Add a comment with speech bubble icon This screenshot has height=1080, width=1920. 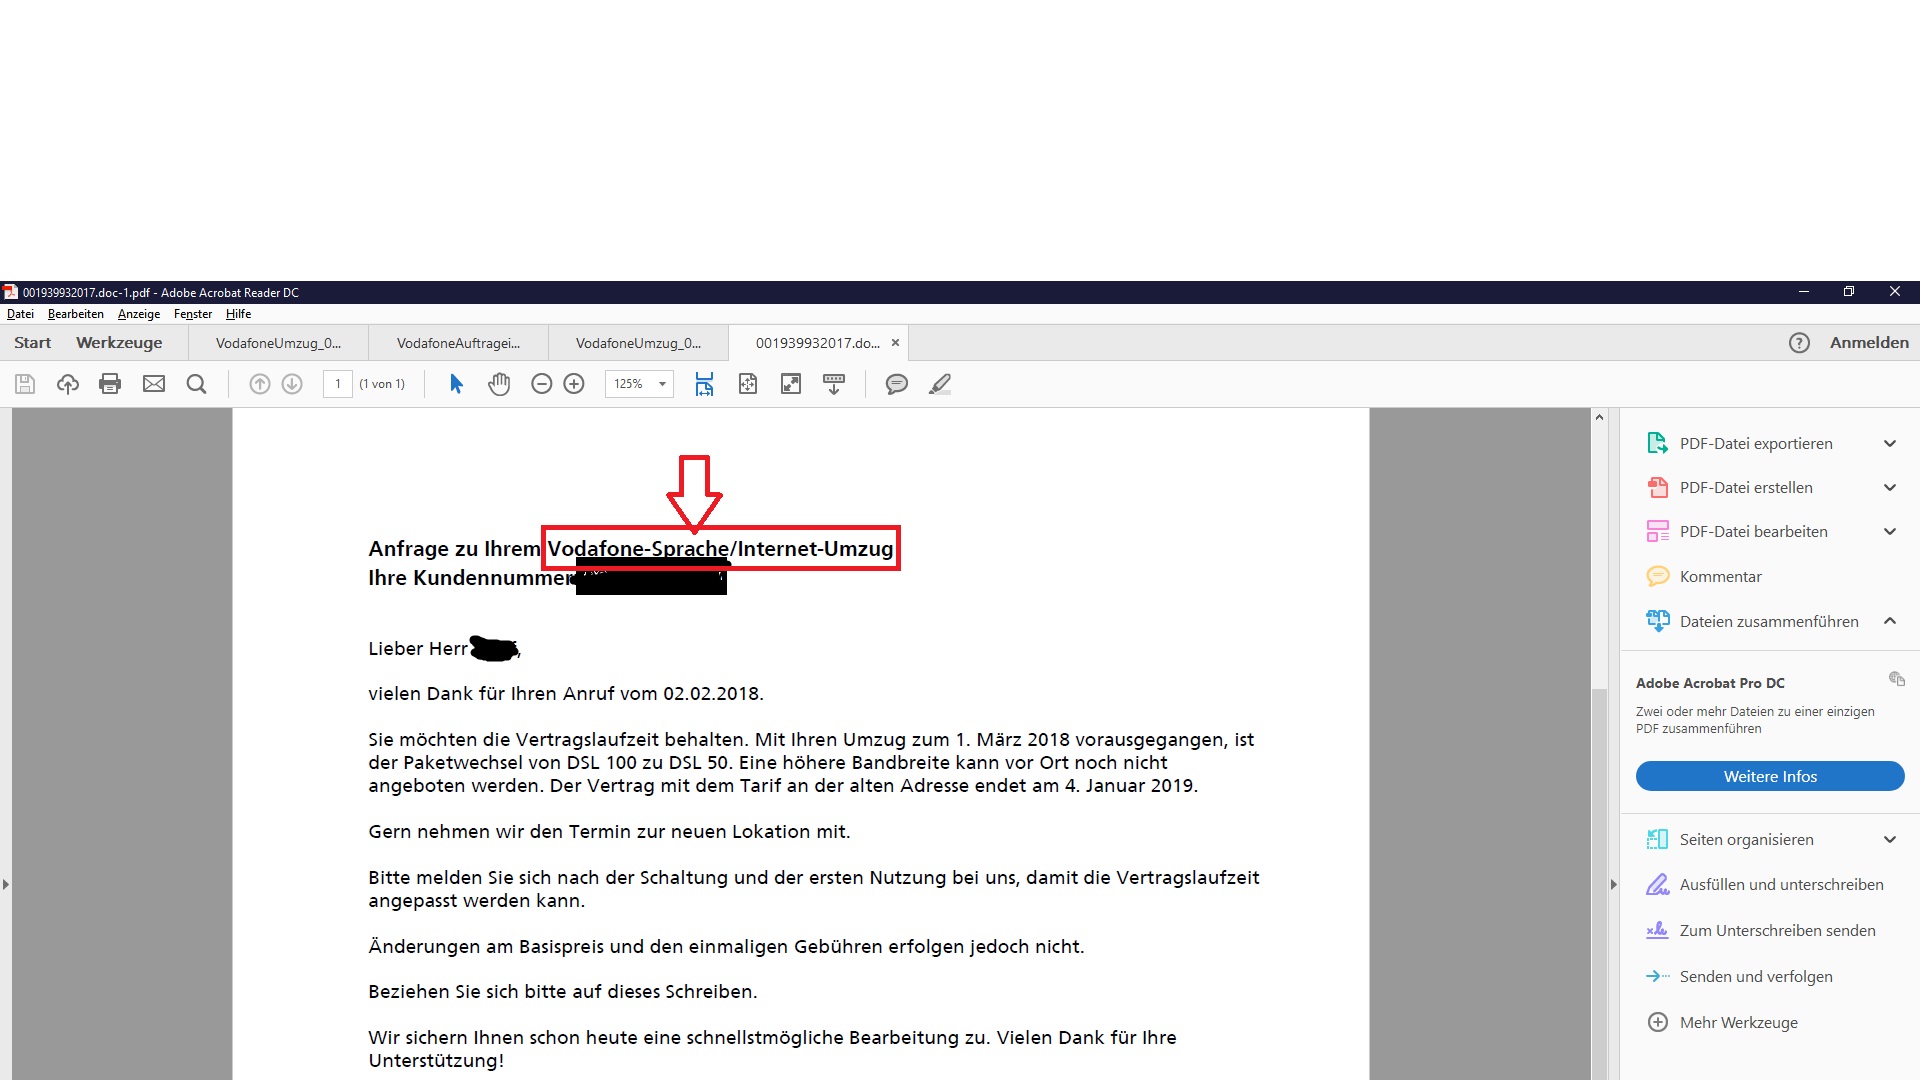pos(897,384)
